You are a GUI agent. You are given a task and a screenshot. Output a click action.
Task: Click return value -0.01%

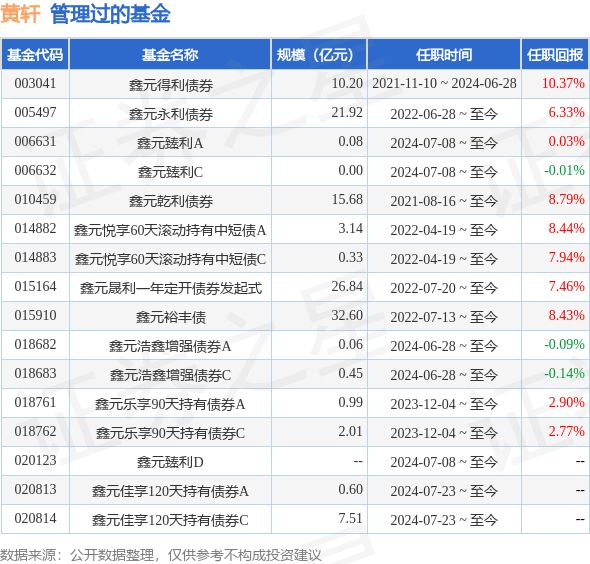pyautogui.click(x=564, y=170)
